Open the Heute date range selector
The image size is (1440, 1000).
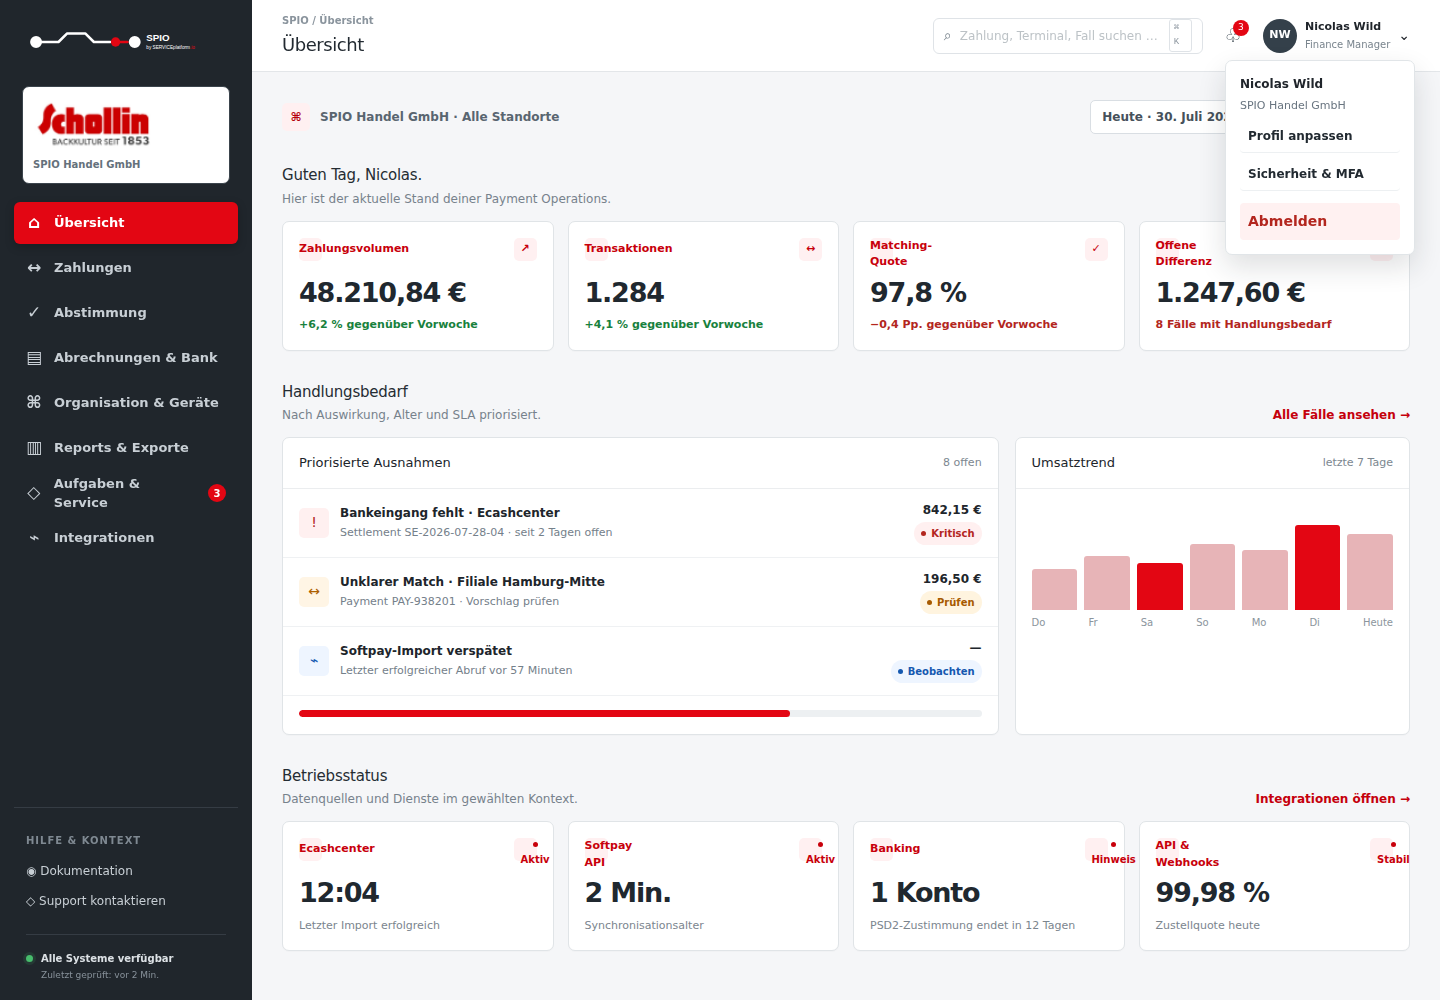point(1158,117)
